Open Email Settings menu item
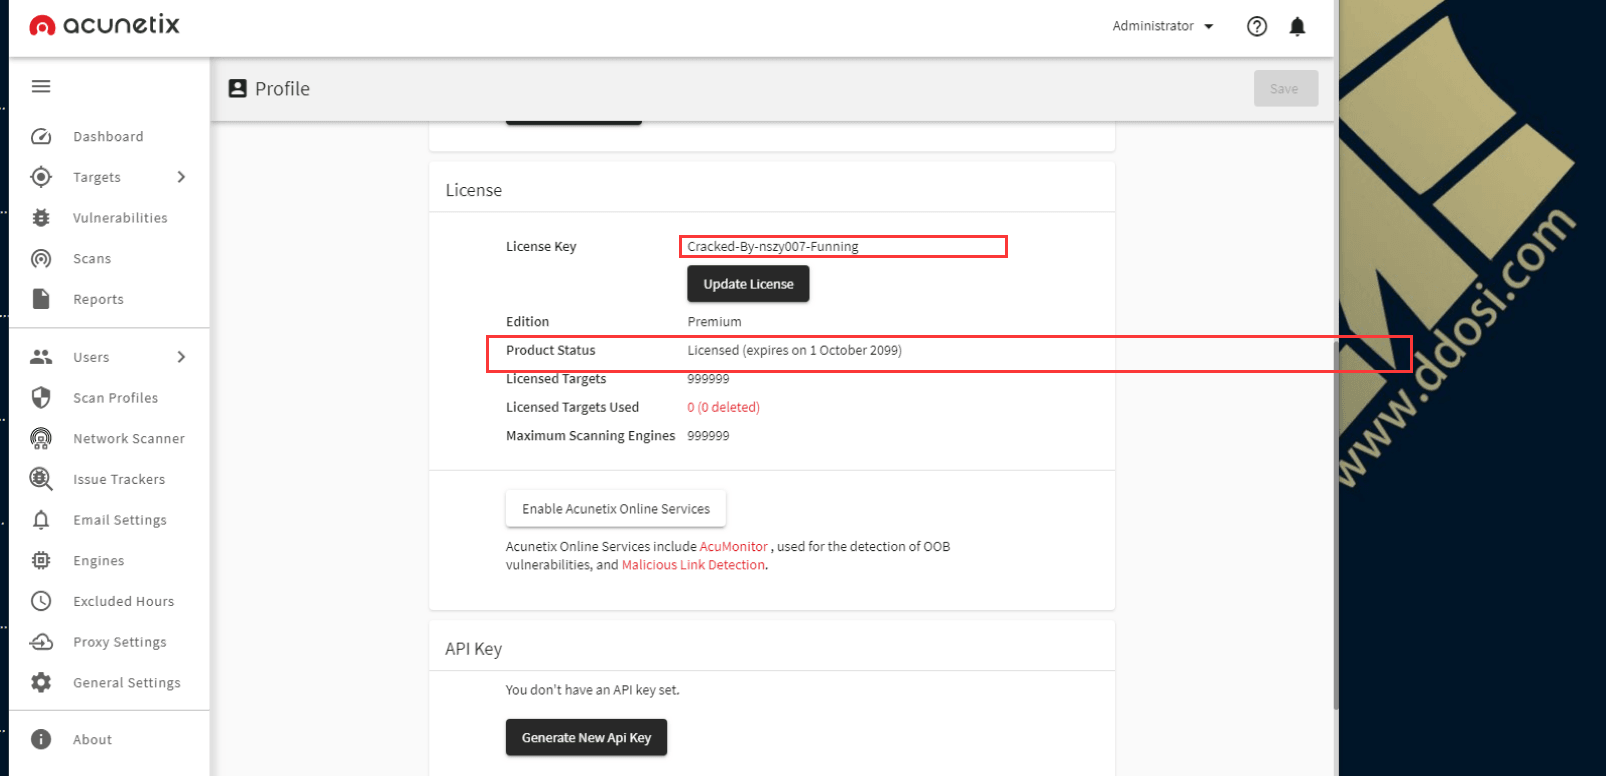Viewport: 1606px width, 776px height. 120,520
